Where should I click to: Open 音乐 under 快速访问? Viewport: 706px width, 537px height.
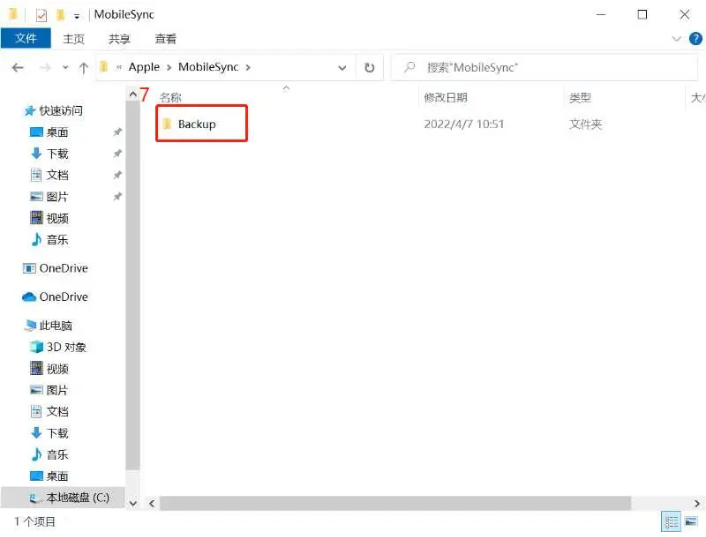click(x=50, y=239)
